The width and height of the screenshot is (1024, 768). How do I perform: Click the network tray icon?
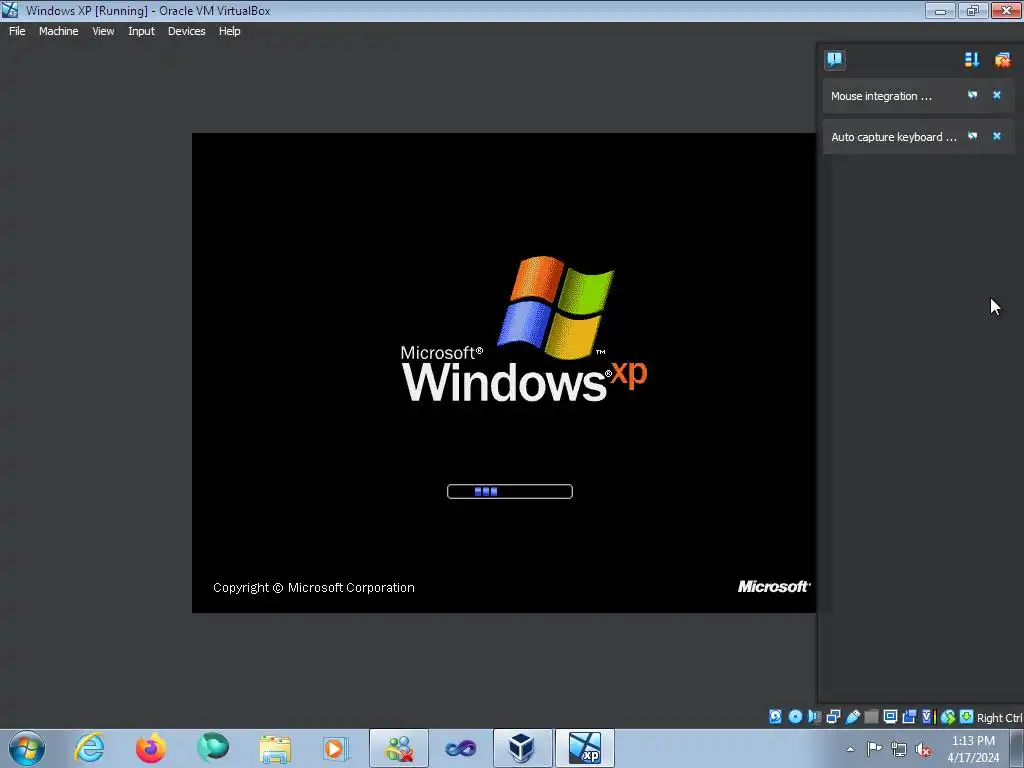(899, 749)
